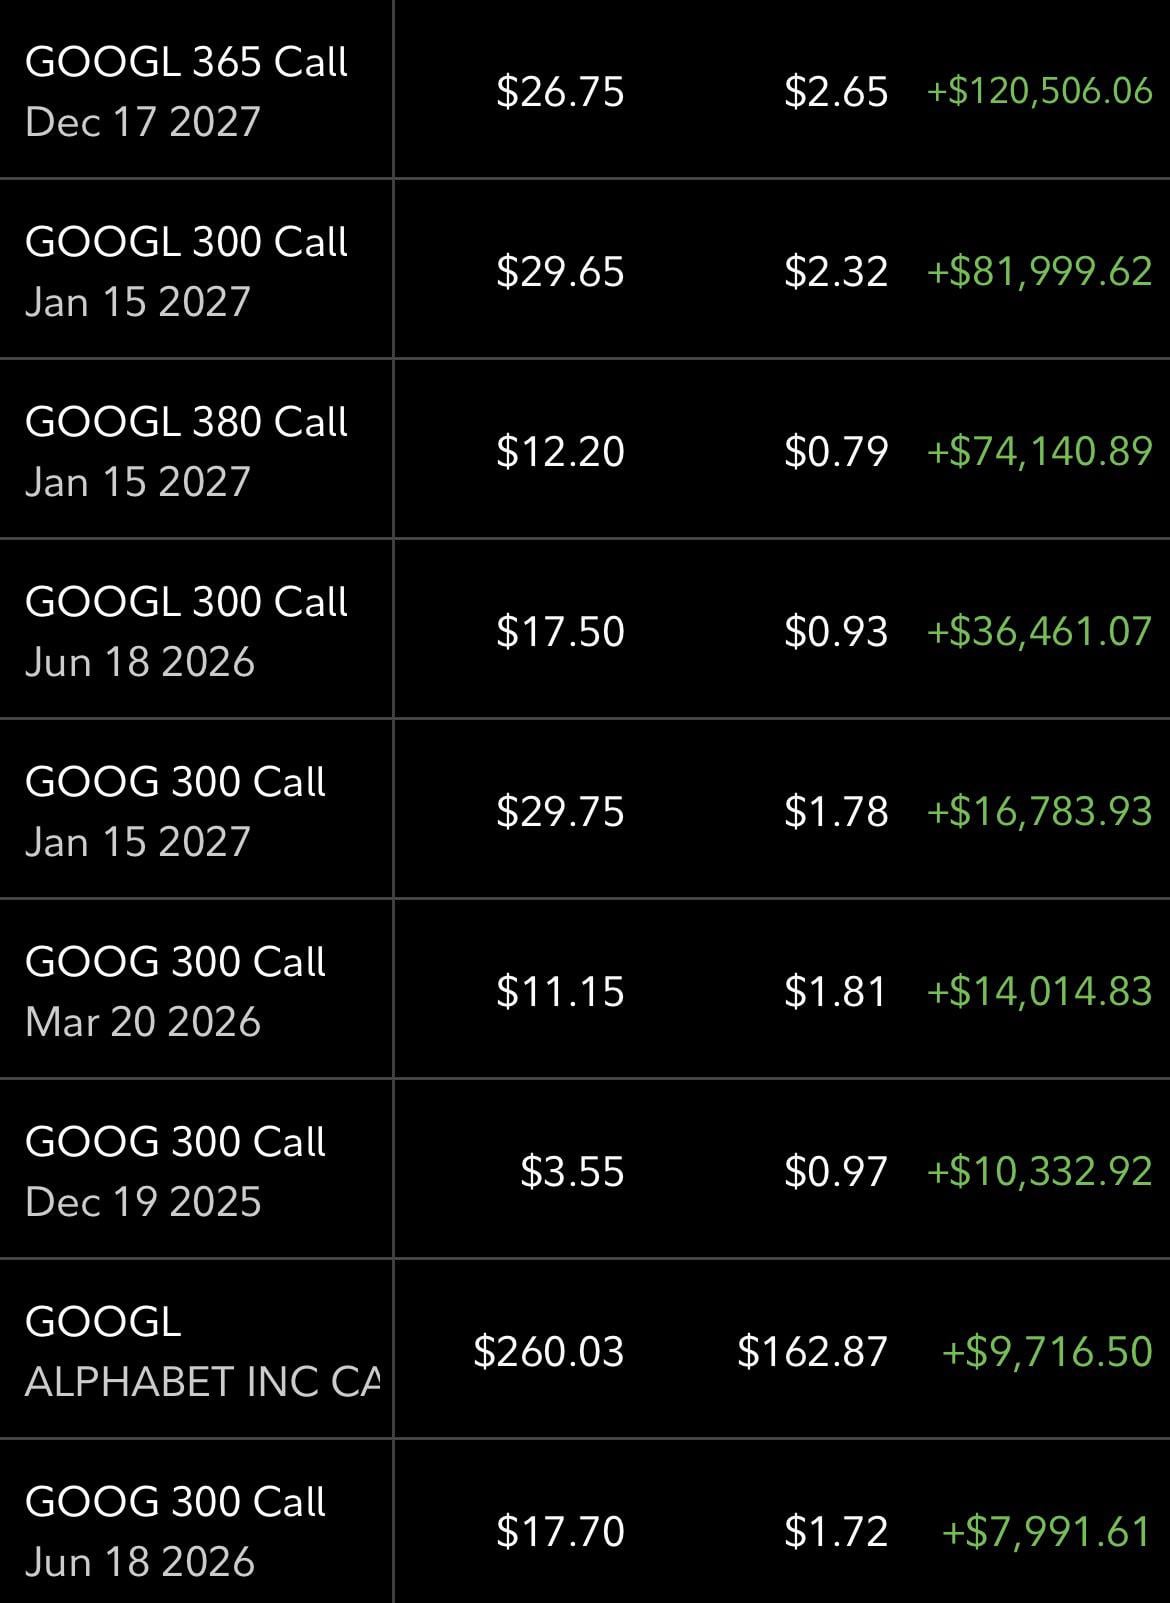Select the +$74,140.89 gain figure

click(1039, 451)
